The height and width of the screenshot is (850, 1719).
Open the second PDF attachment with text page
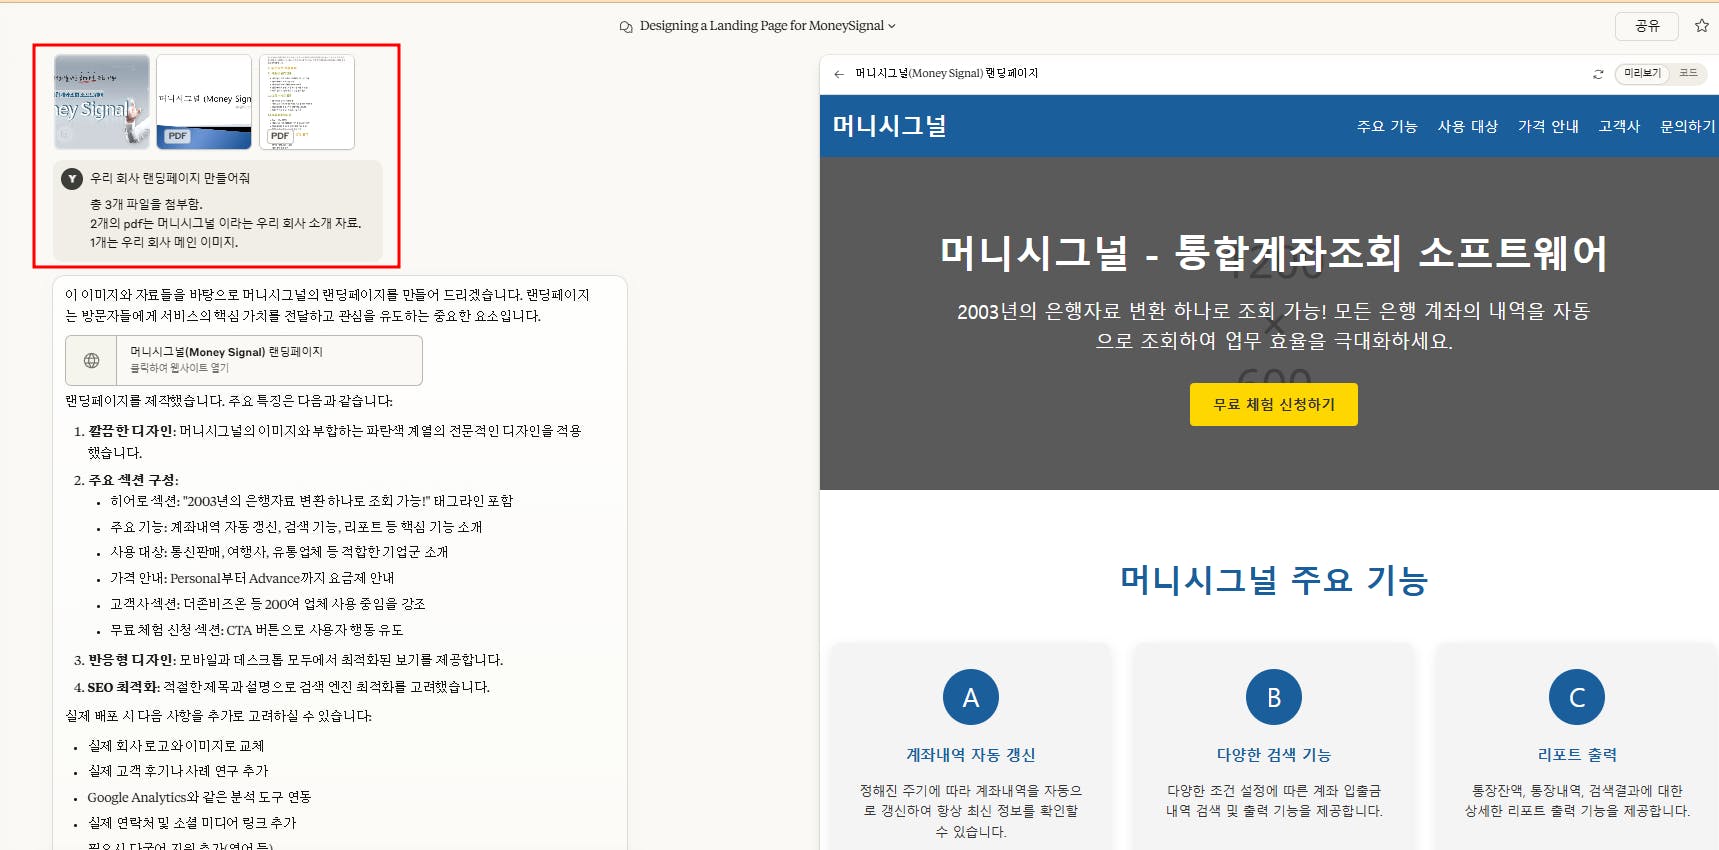(x=307, y=102)
